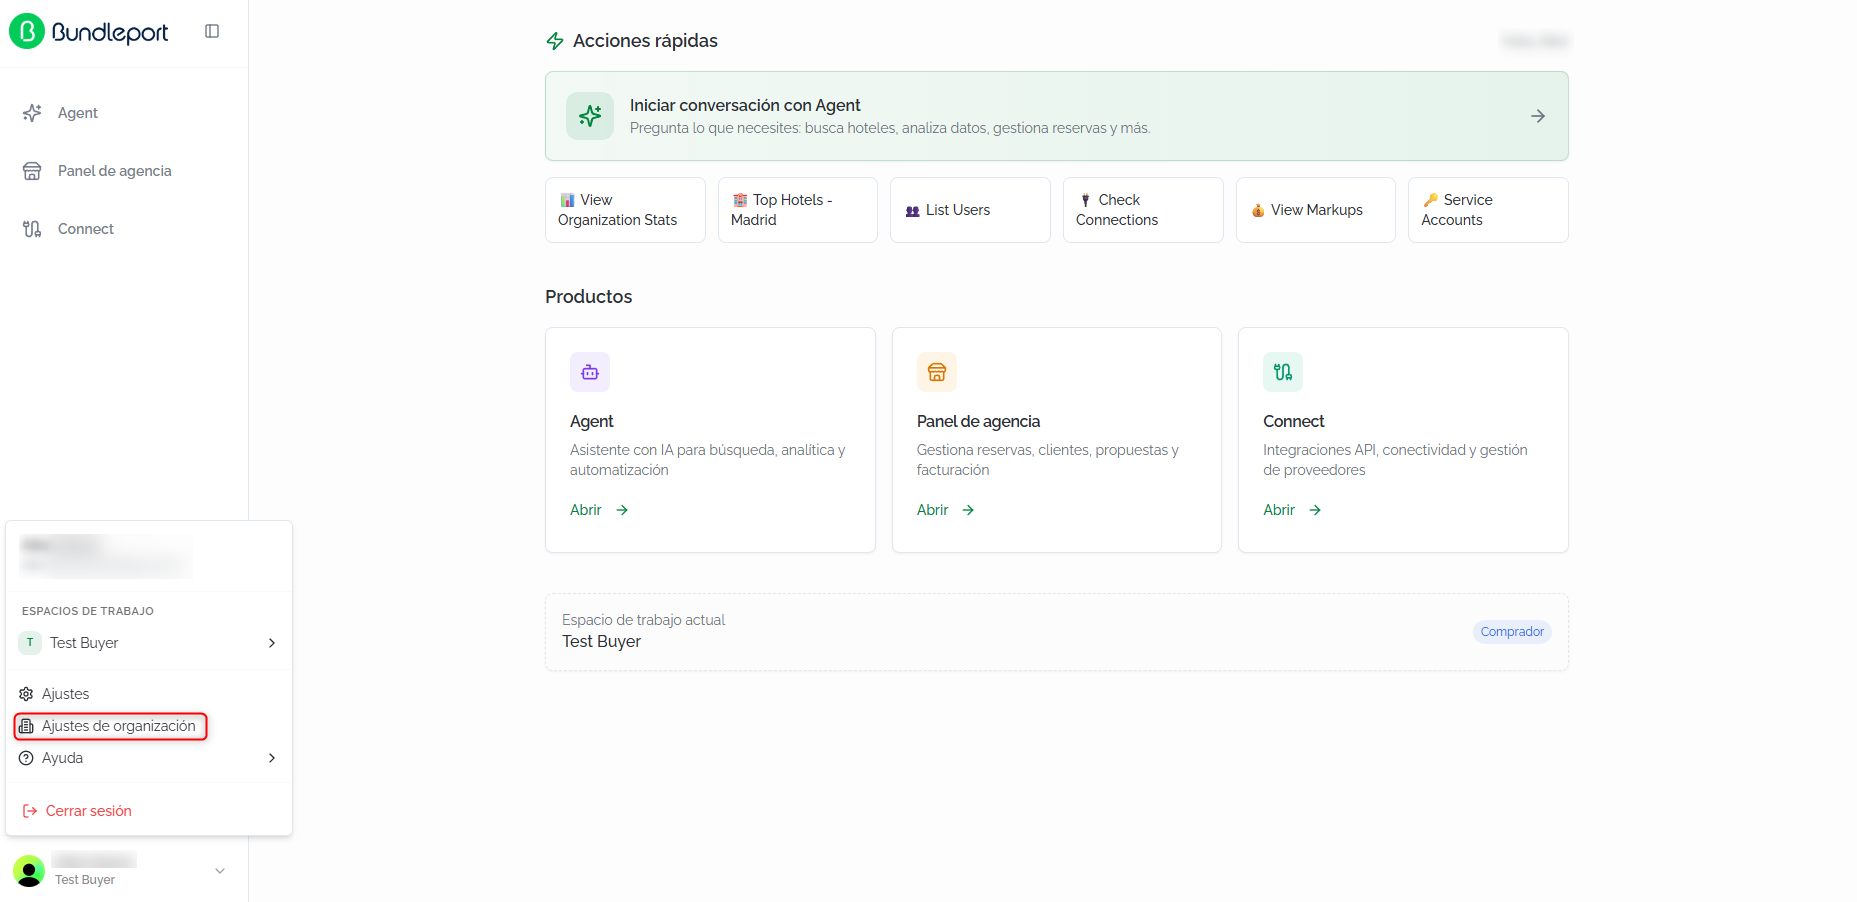
Task: Click the List Users quick action
Action: click(970, 210)
